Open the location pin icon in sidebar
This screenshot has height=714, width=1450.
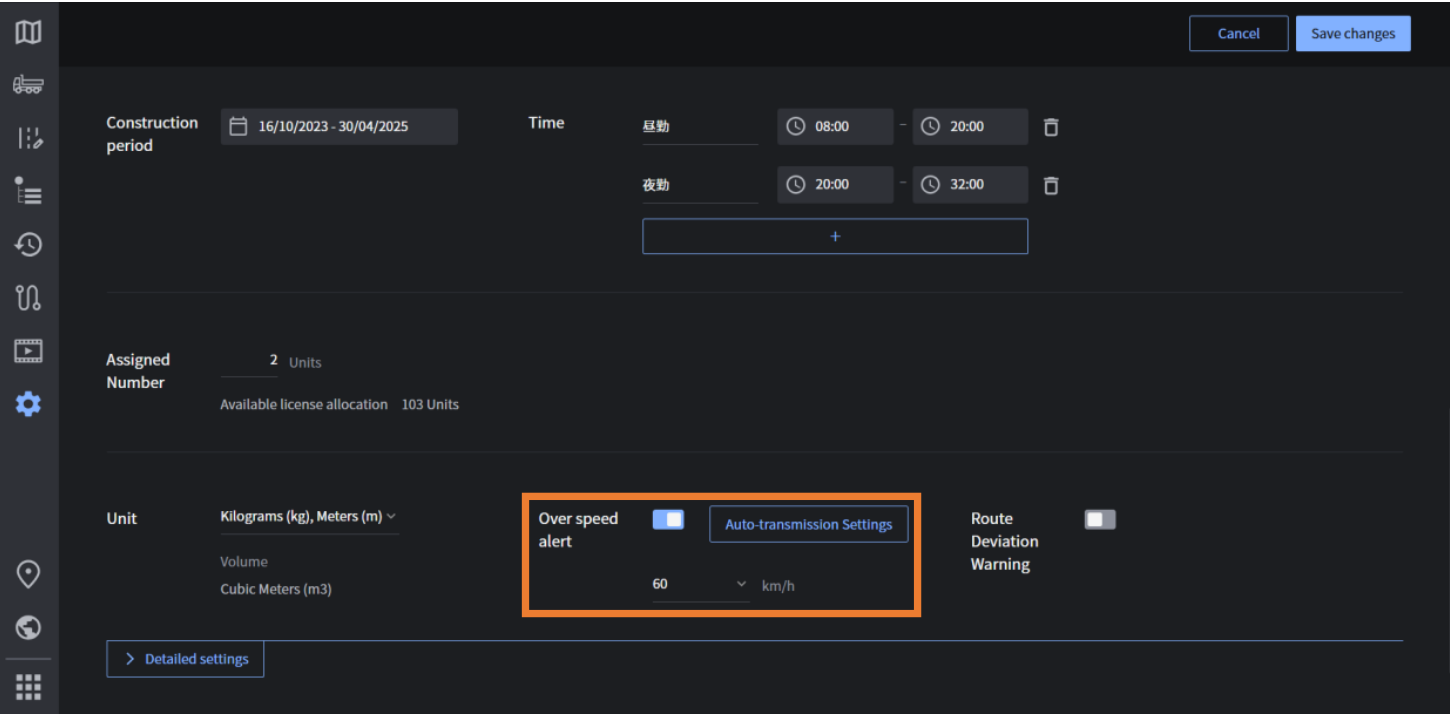point(28,574)
